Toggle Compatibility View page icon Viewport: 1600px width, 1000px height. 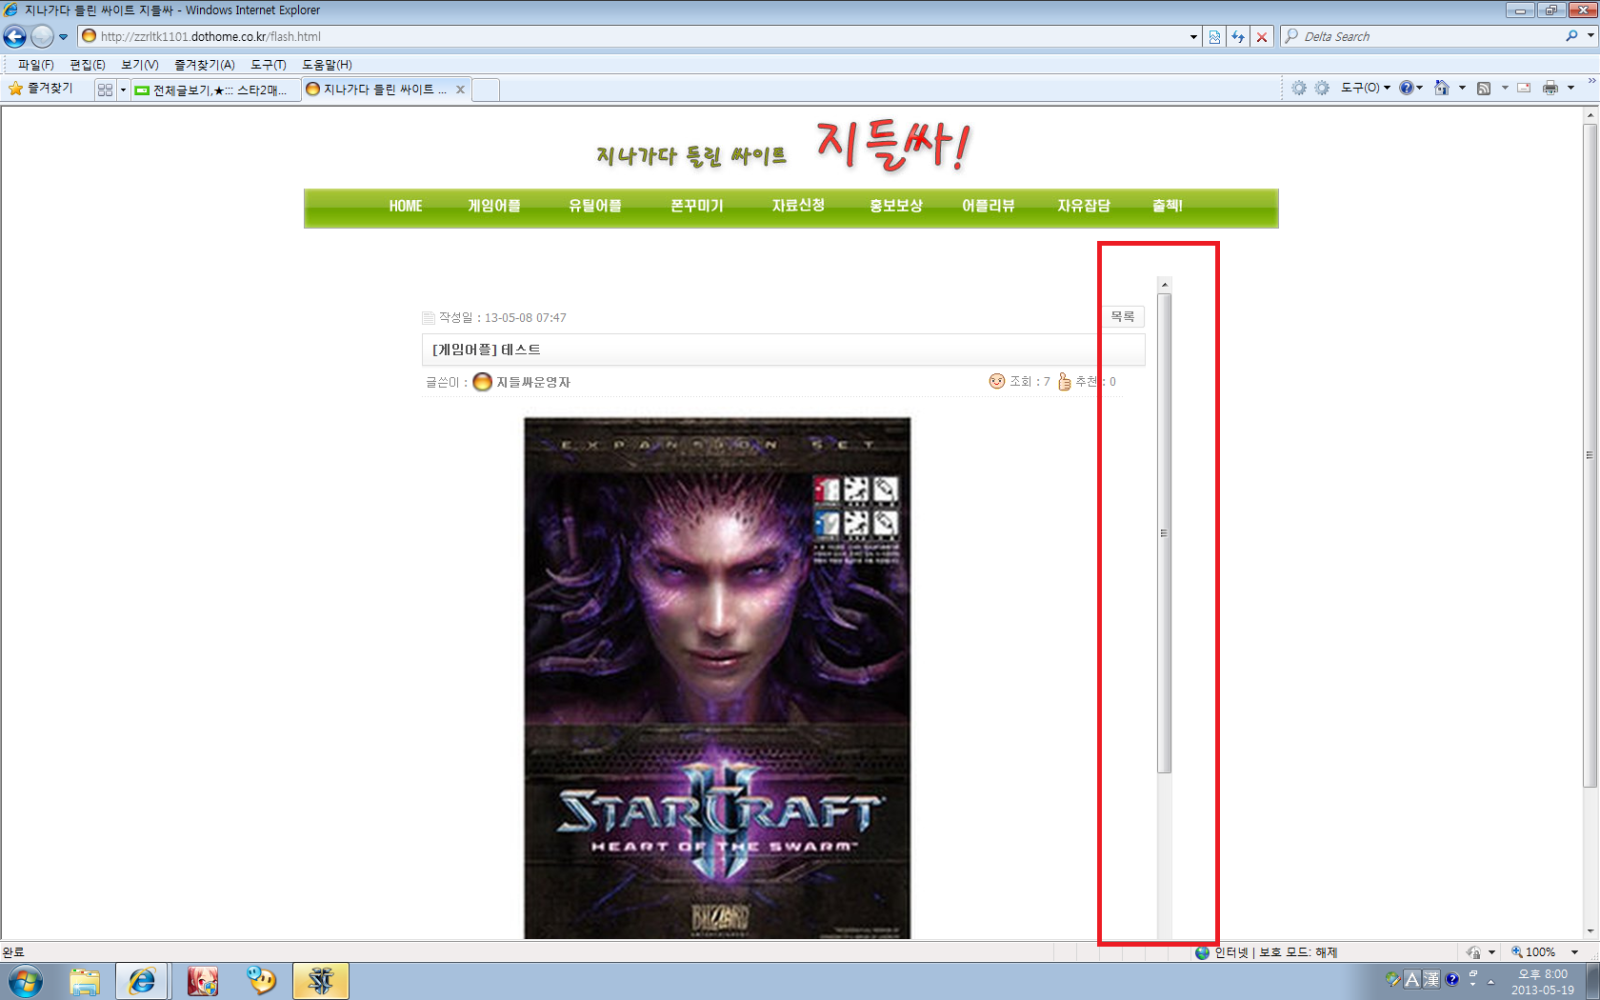1214,37
